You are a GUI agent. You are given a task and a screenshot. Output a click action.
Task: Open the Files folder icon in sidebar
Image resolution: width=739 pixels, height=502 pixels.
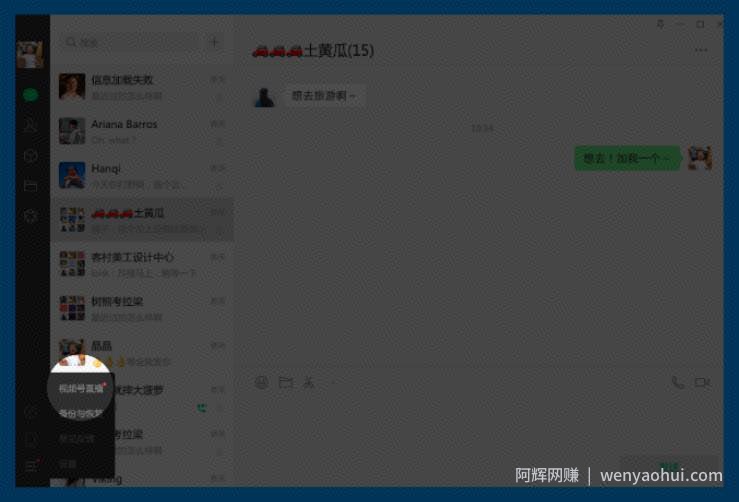pos(31,186)
